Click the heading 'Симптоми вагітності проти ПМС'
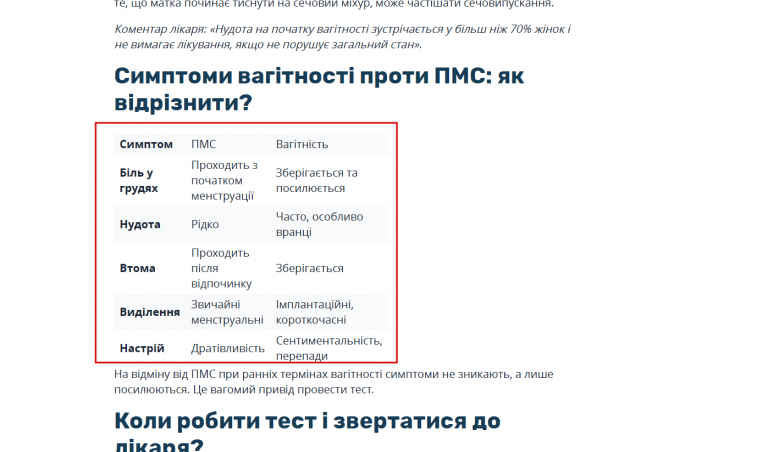768x452 pixels. click(319, 89)
